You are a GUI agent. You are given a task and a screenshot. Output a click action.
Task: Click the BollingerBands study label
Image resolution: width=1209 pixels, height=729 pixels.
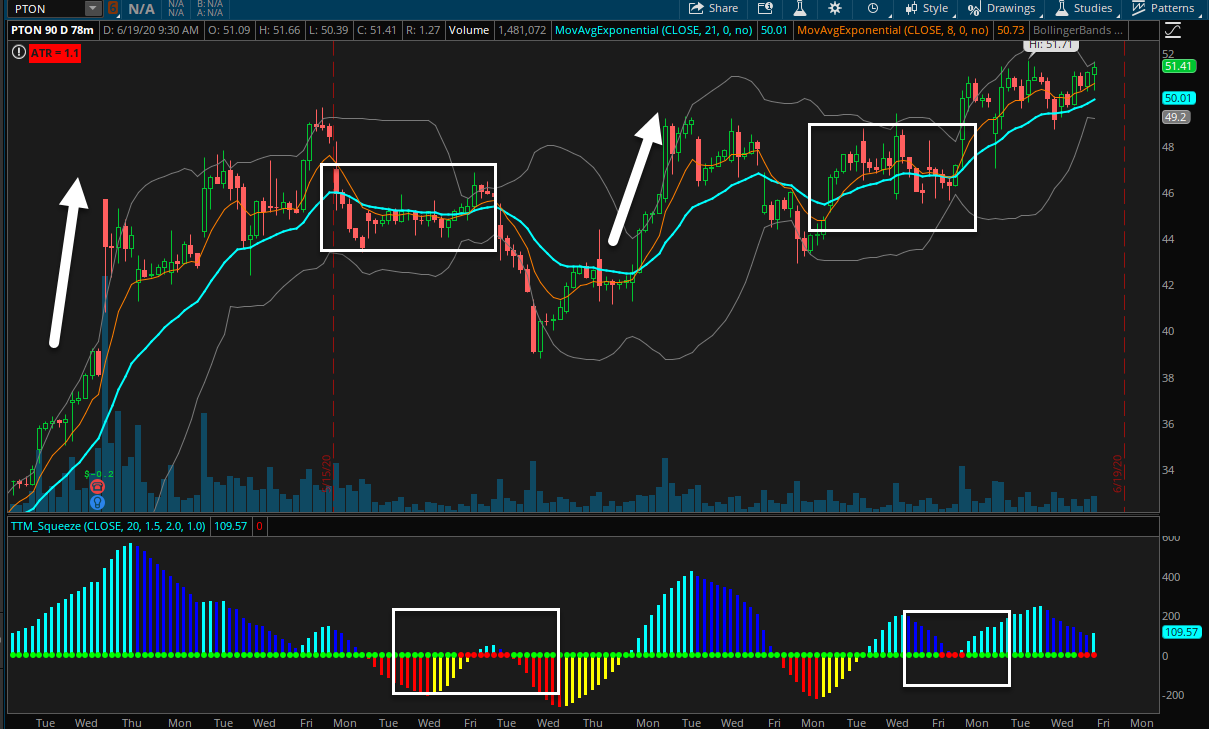click(1078, 30)
